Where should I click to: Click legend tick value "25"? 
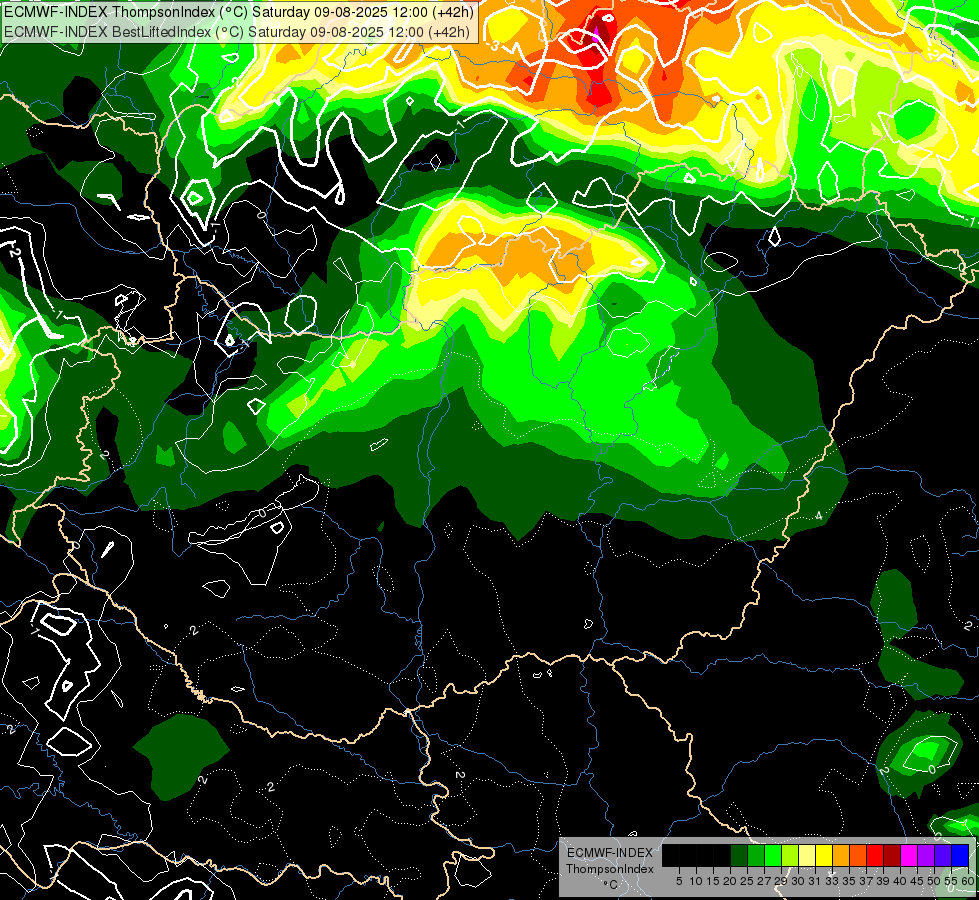(x=747, y=881)
